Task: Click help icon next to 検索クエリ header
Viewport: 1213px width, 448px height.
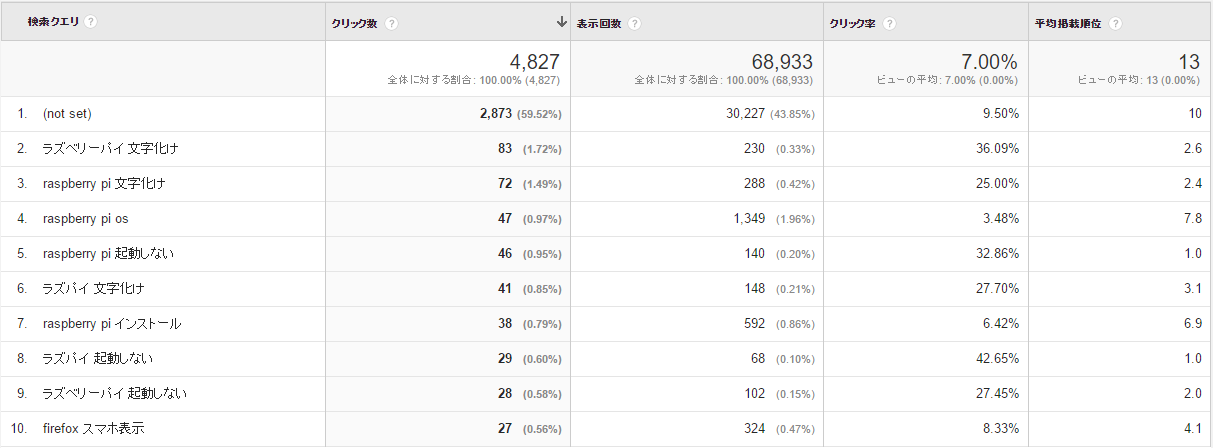Action: [x=92, y=21]
